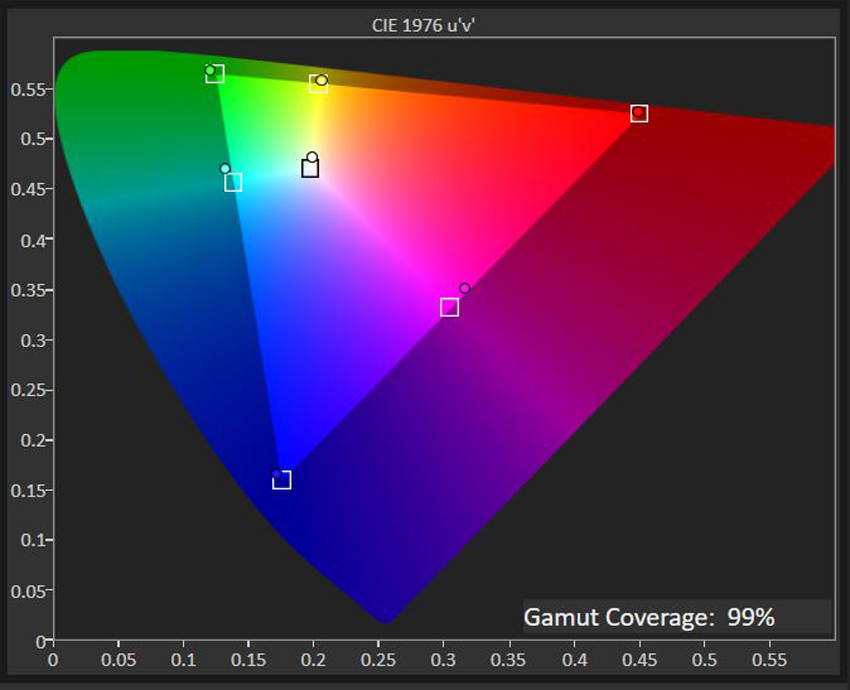Screen dimensions: 850x690
Task: Click the measured magenta circle marker
Action: point(464,287)
